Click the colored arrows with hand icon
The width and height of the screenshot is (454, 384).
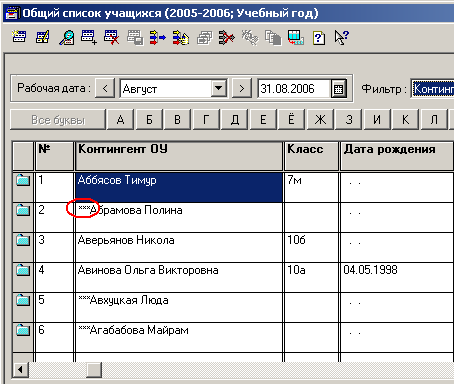181,37
